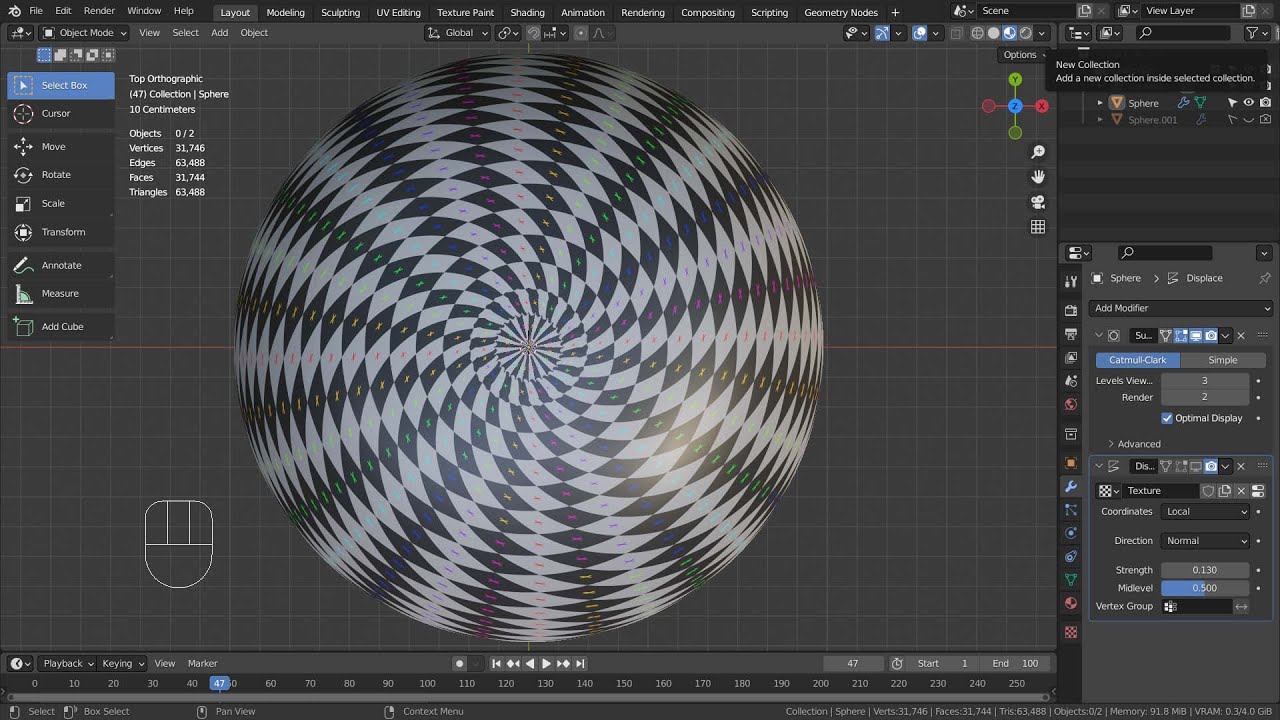
Task: Toggle the Optimal Display checkbox
Action: [1167, 418]
